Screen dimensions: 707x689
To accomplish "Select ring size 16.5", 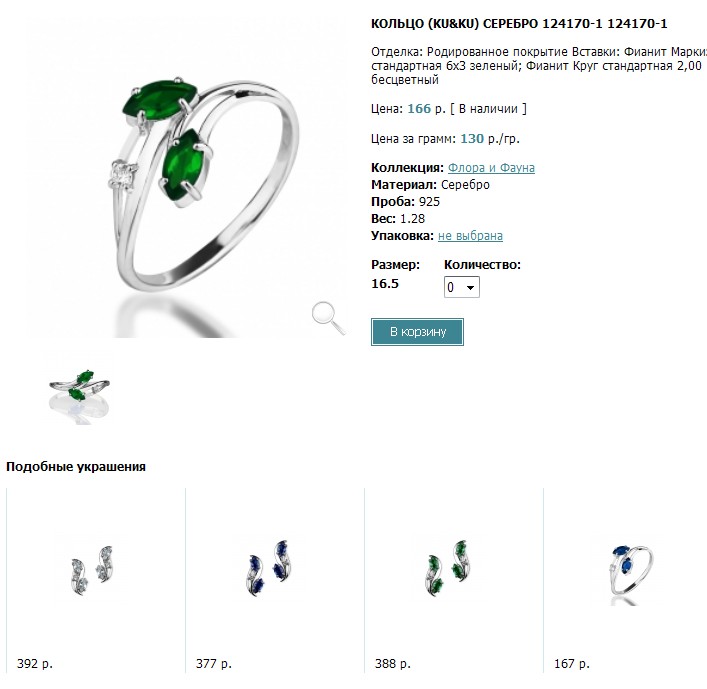I will (385, 284).
